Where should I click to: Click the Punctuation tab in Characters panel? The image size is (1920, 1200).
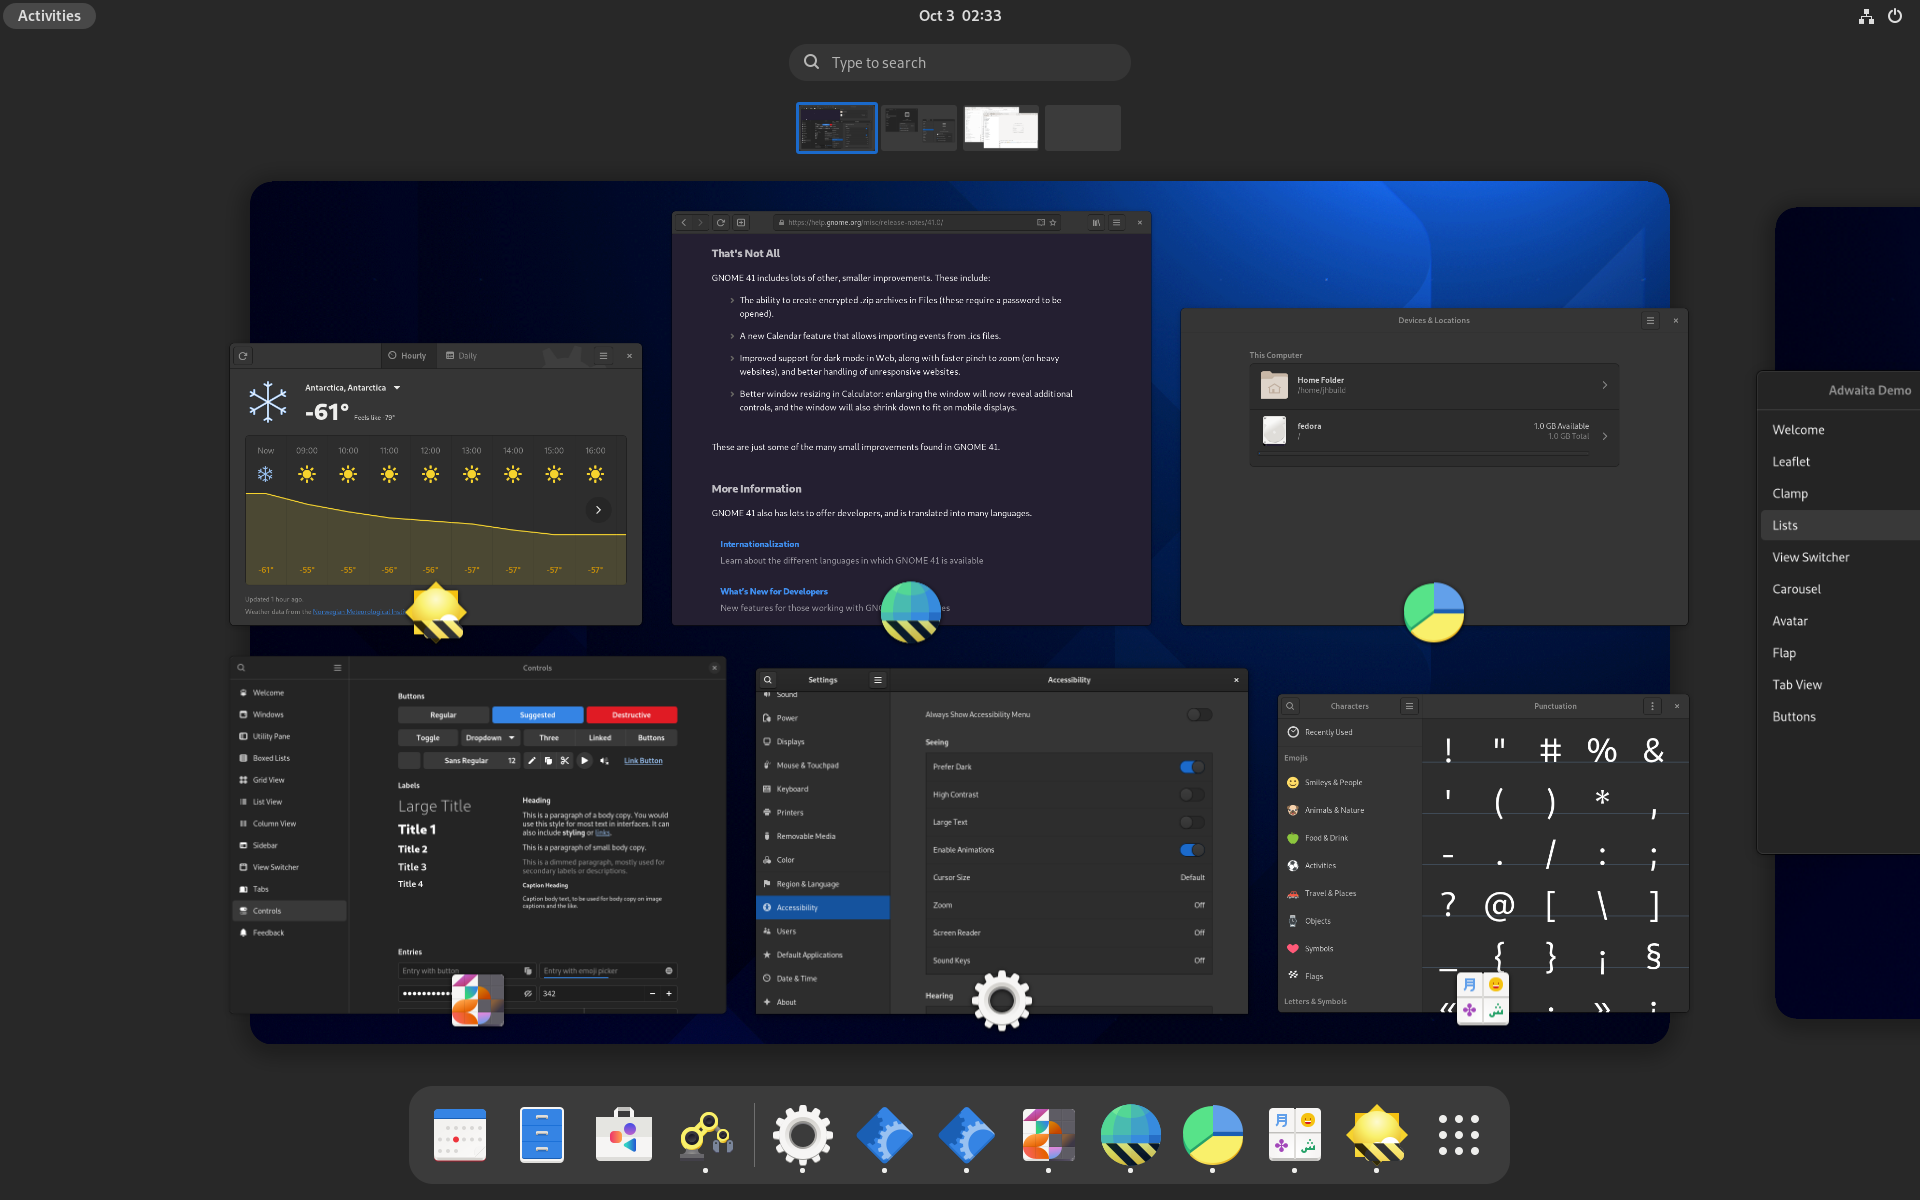(1555, 705)
